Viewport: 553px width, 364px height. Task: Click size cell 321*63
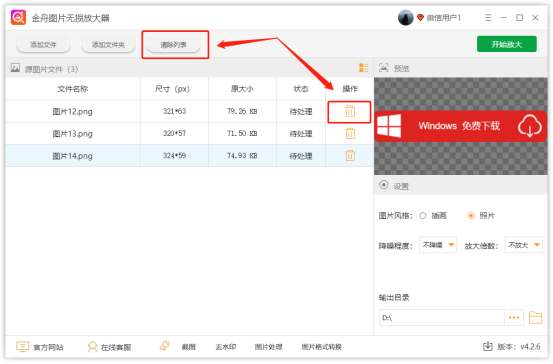pyautogui.click(x=174, y=111)
